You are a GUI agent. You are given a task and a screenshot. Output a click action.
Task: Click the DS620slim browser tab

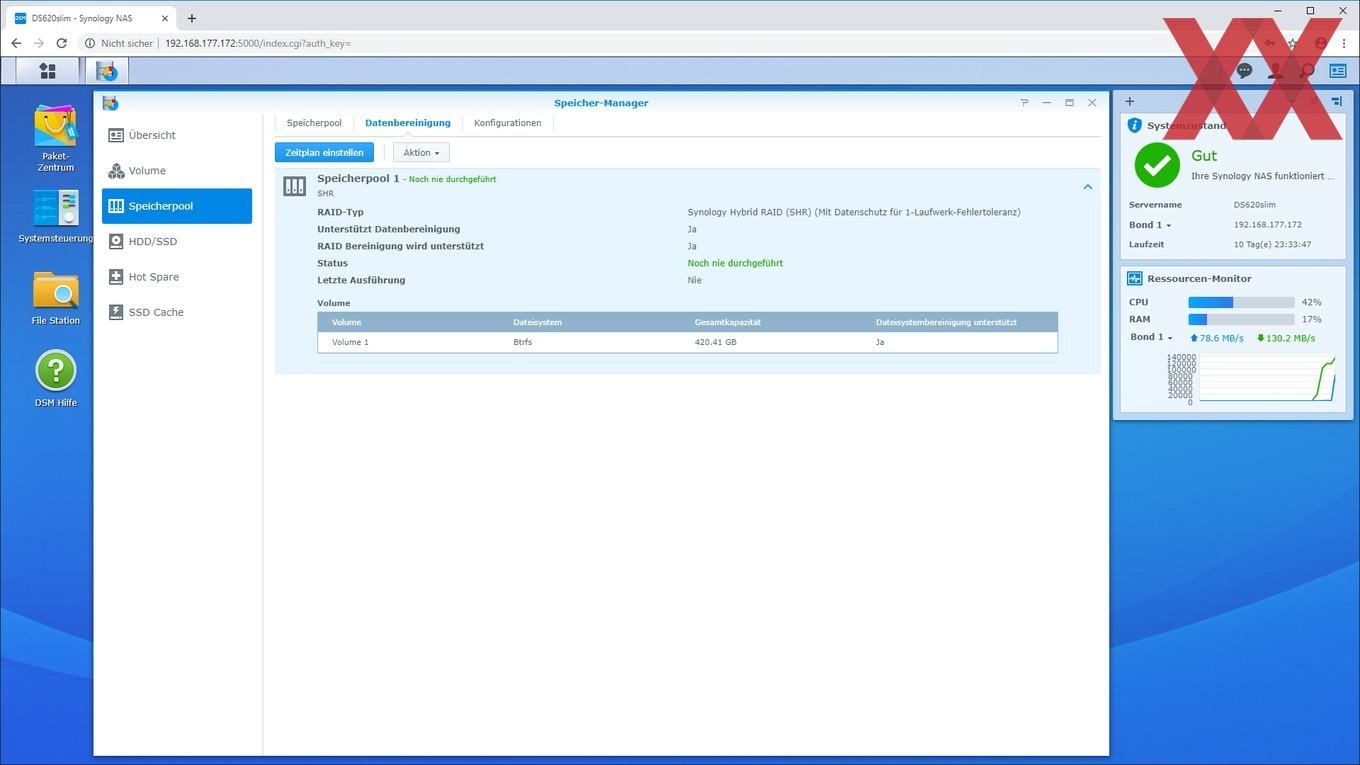tap(90, 18)
